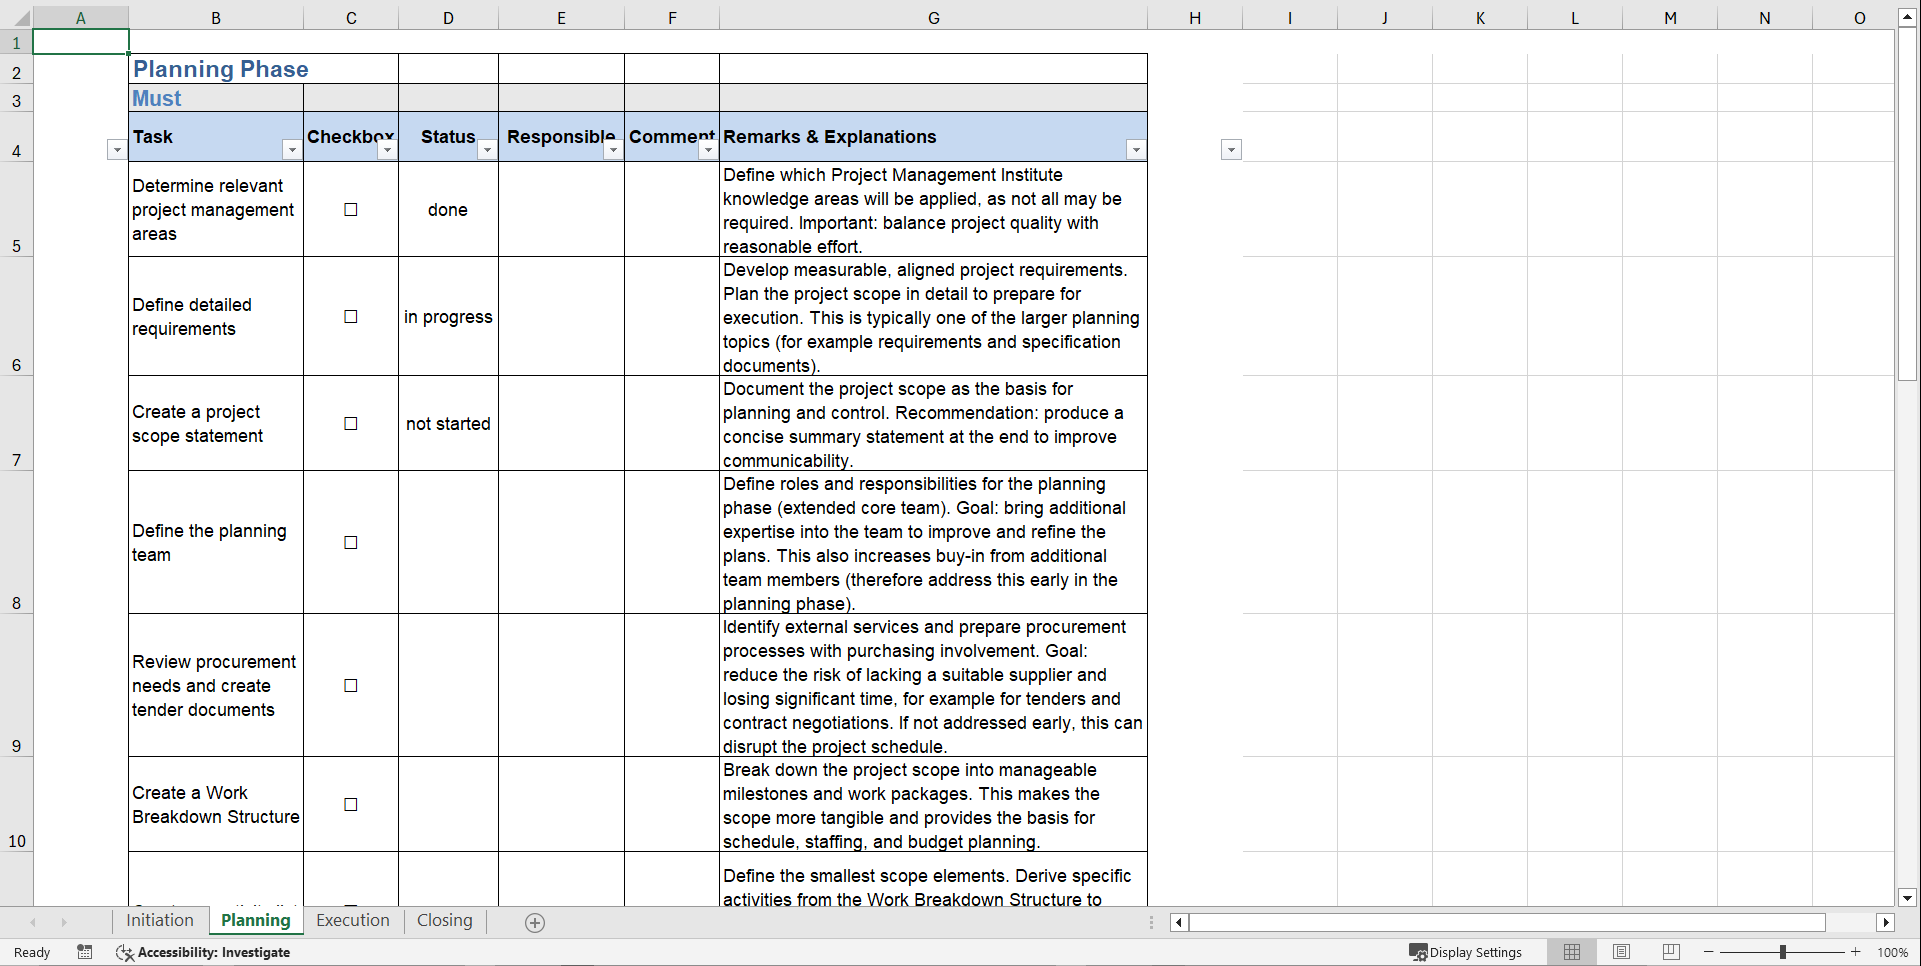Expand the Responsible column filter menu

click(x=613, y=149)
